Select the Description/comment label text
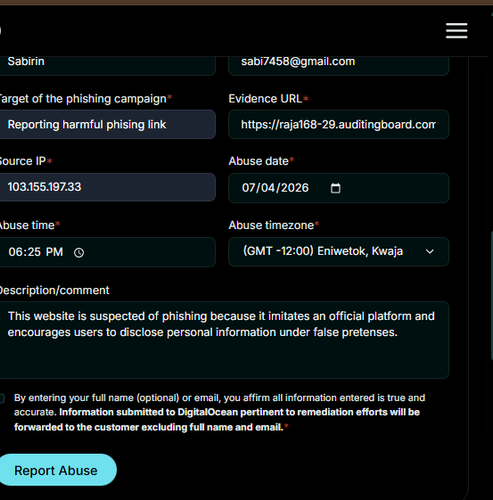Screen dimensions: 493x500 [54, 290]
